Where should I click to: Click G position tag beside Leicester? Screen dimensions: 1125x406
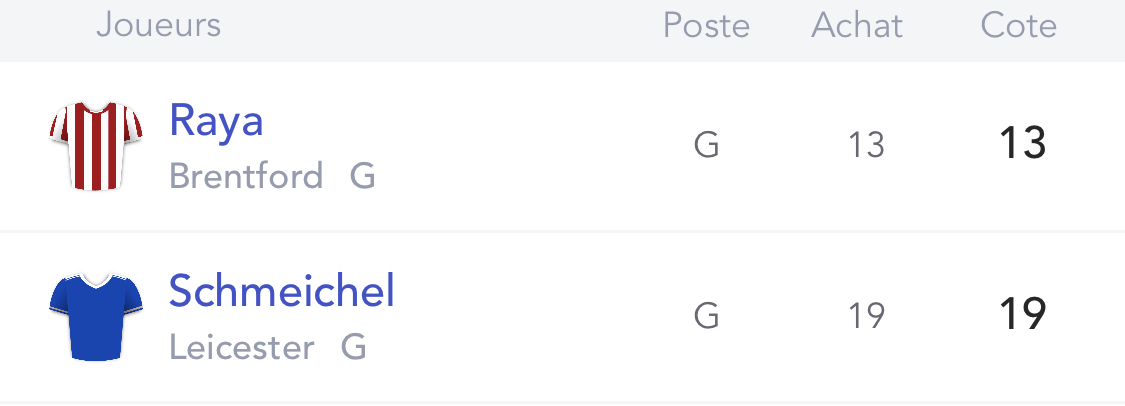(x=354, y=348)
